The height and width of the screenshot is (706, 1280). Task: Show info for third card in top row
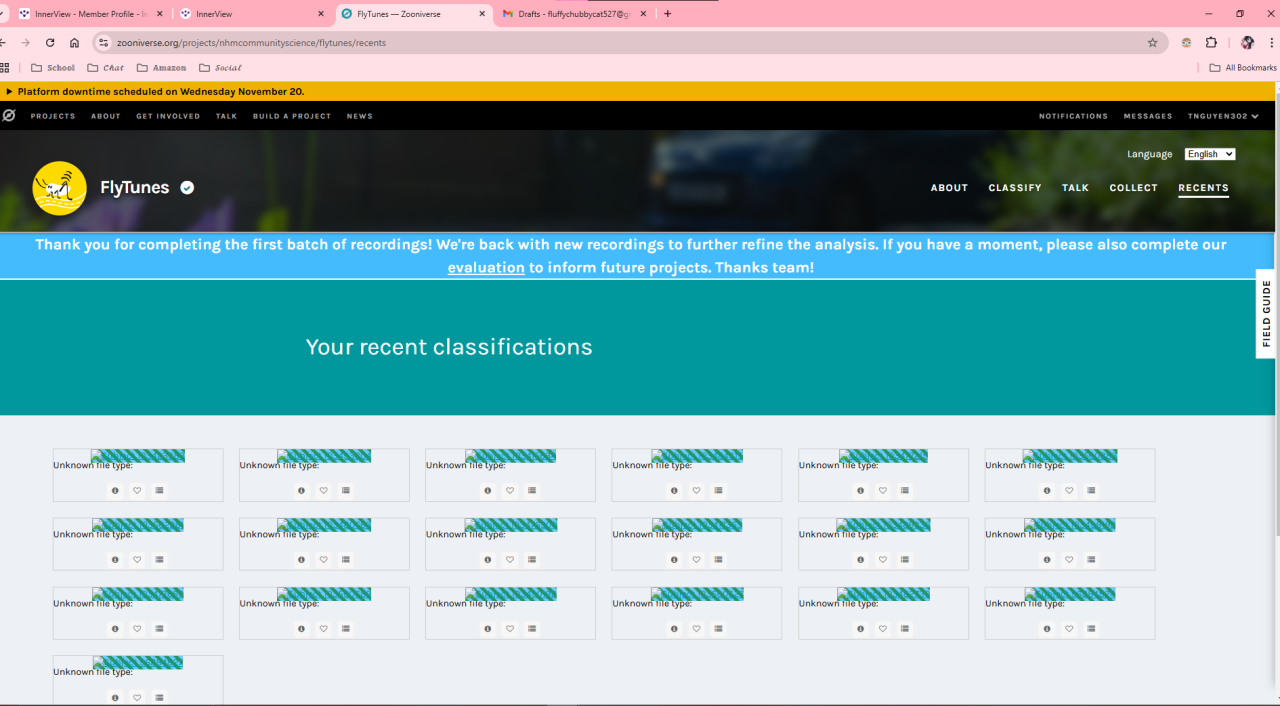pos(488,490)
